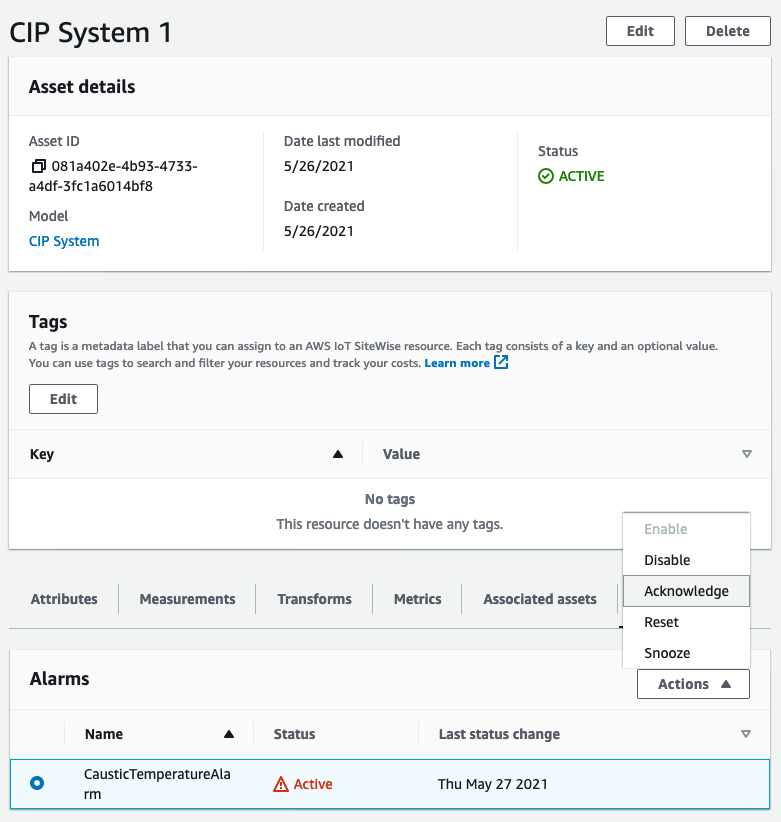Viewport: 781px width, 822px height.
Task: Switch to the Associated assets tab
Action: coord(540,599)
